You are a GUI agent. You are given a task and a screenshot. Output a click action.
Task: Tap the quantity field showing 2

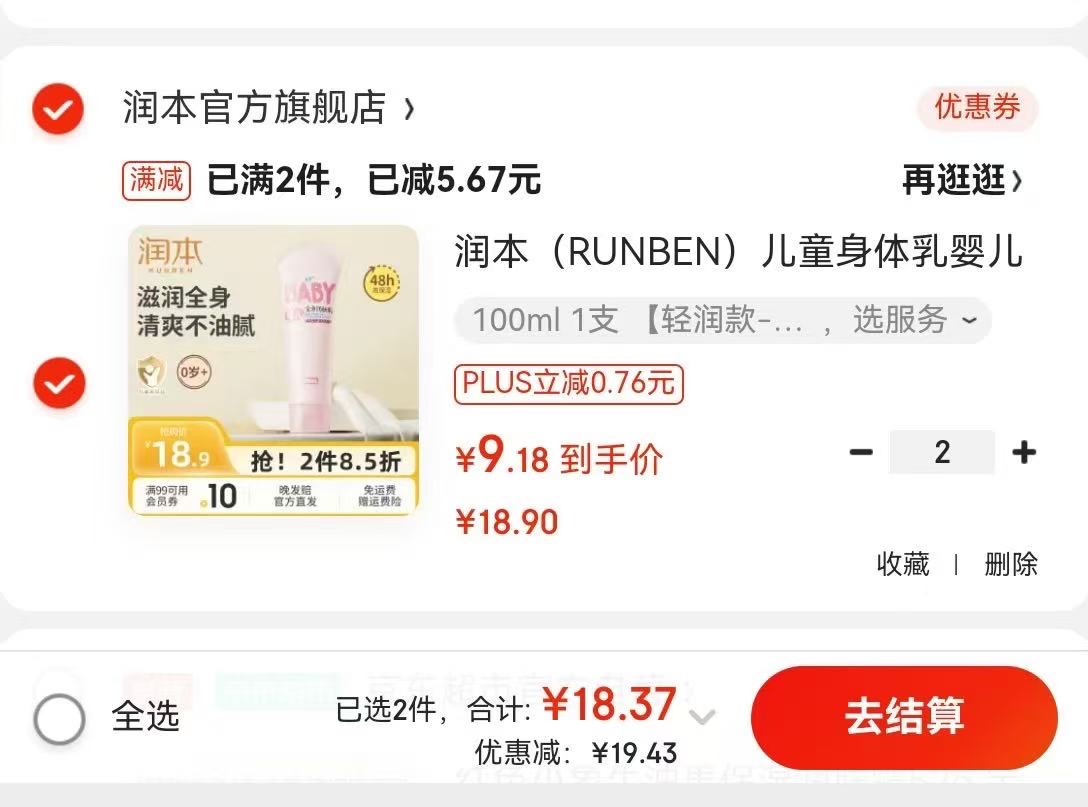(x=942, y=452)
